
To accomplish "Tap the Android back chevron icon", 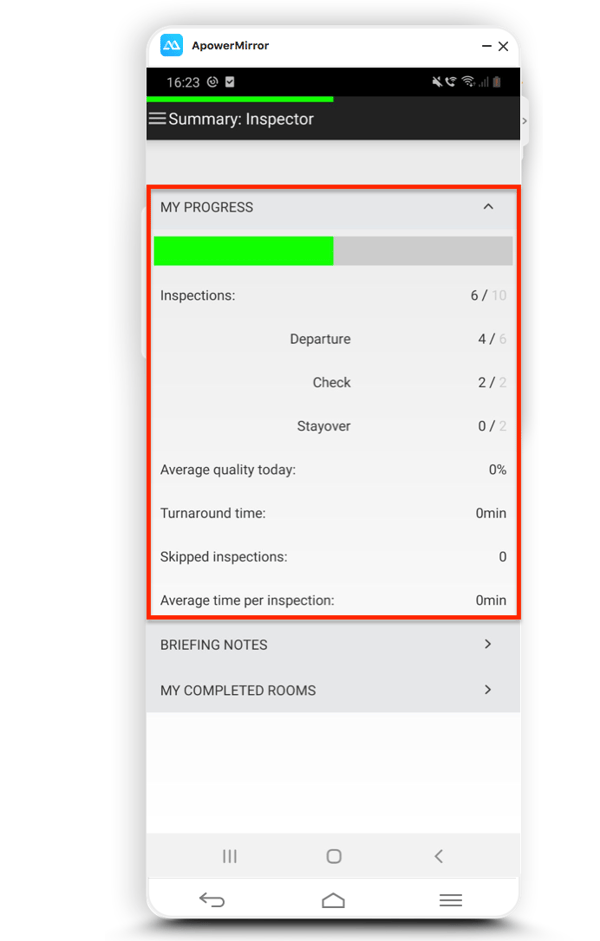I will (439, 856).
